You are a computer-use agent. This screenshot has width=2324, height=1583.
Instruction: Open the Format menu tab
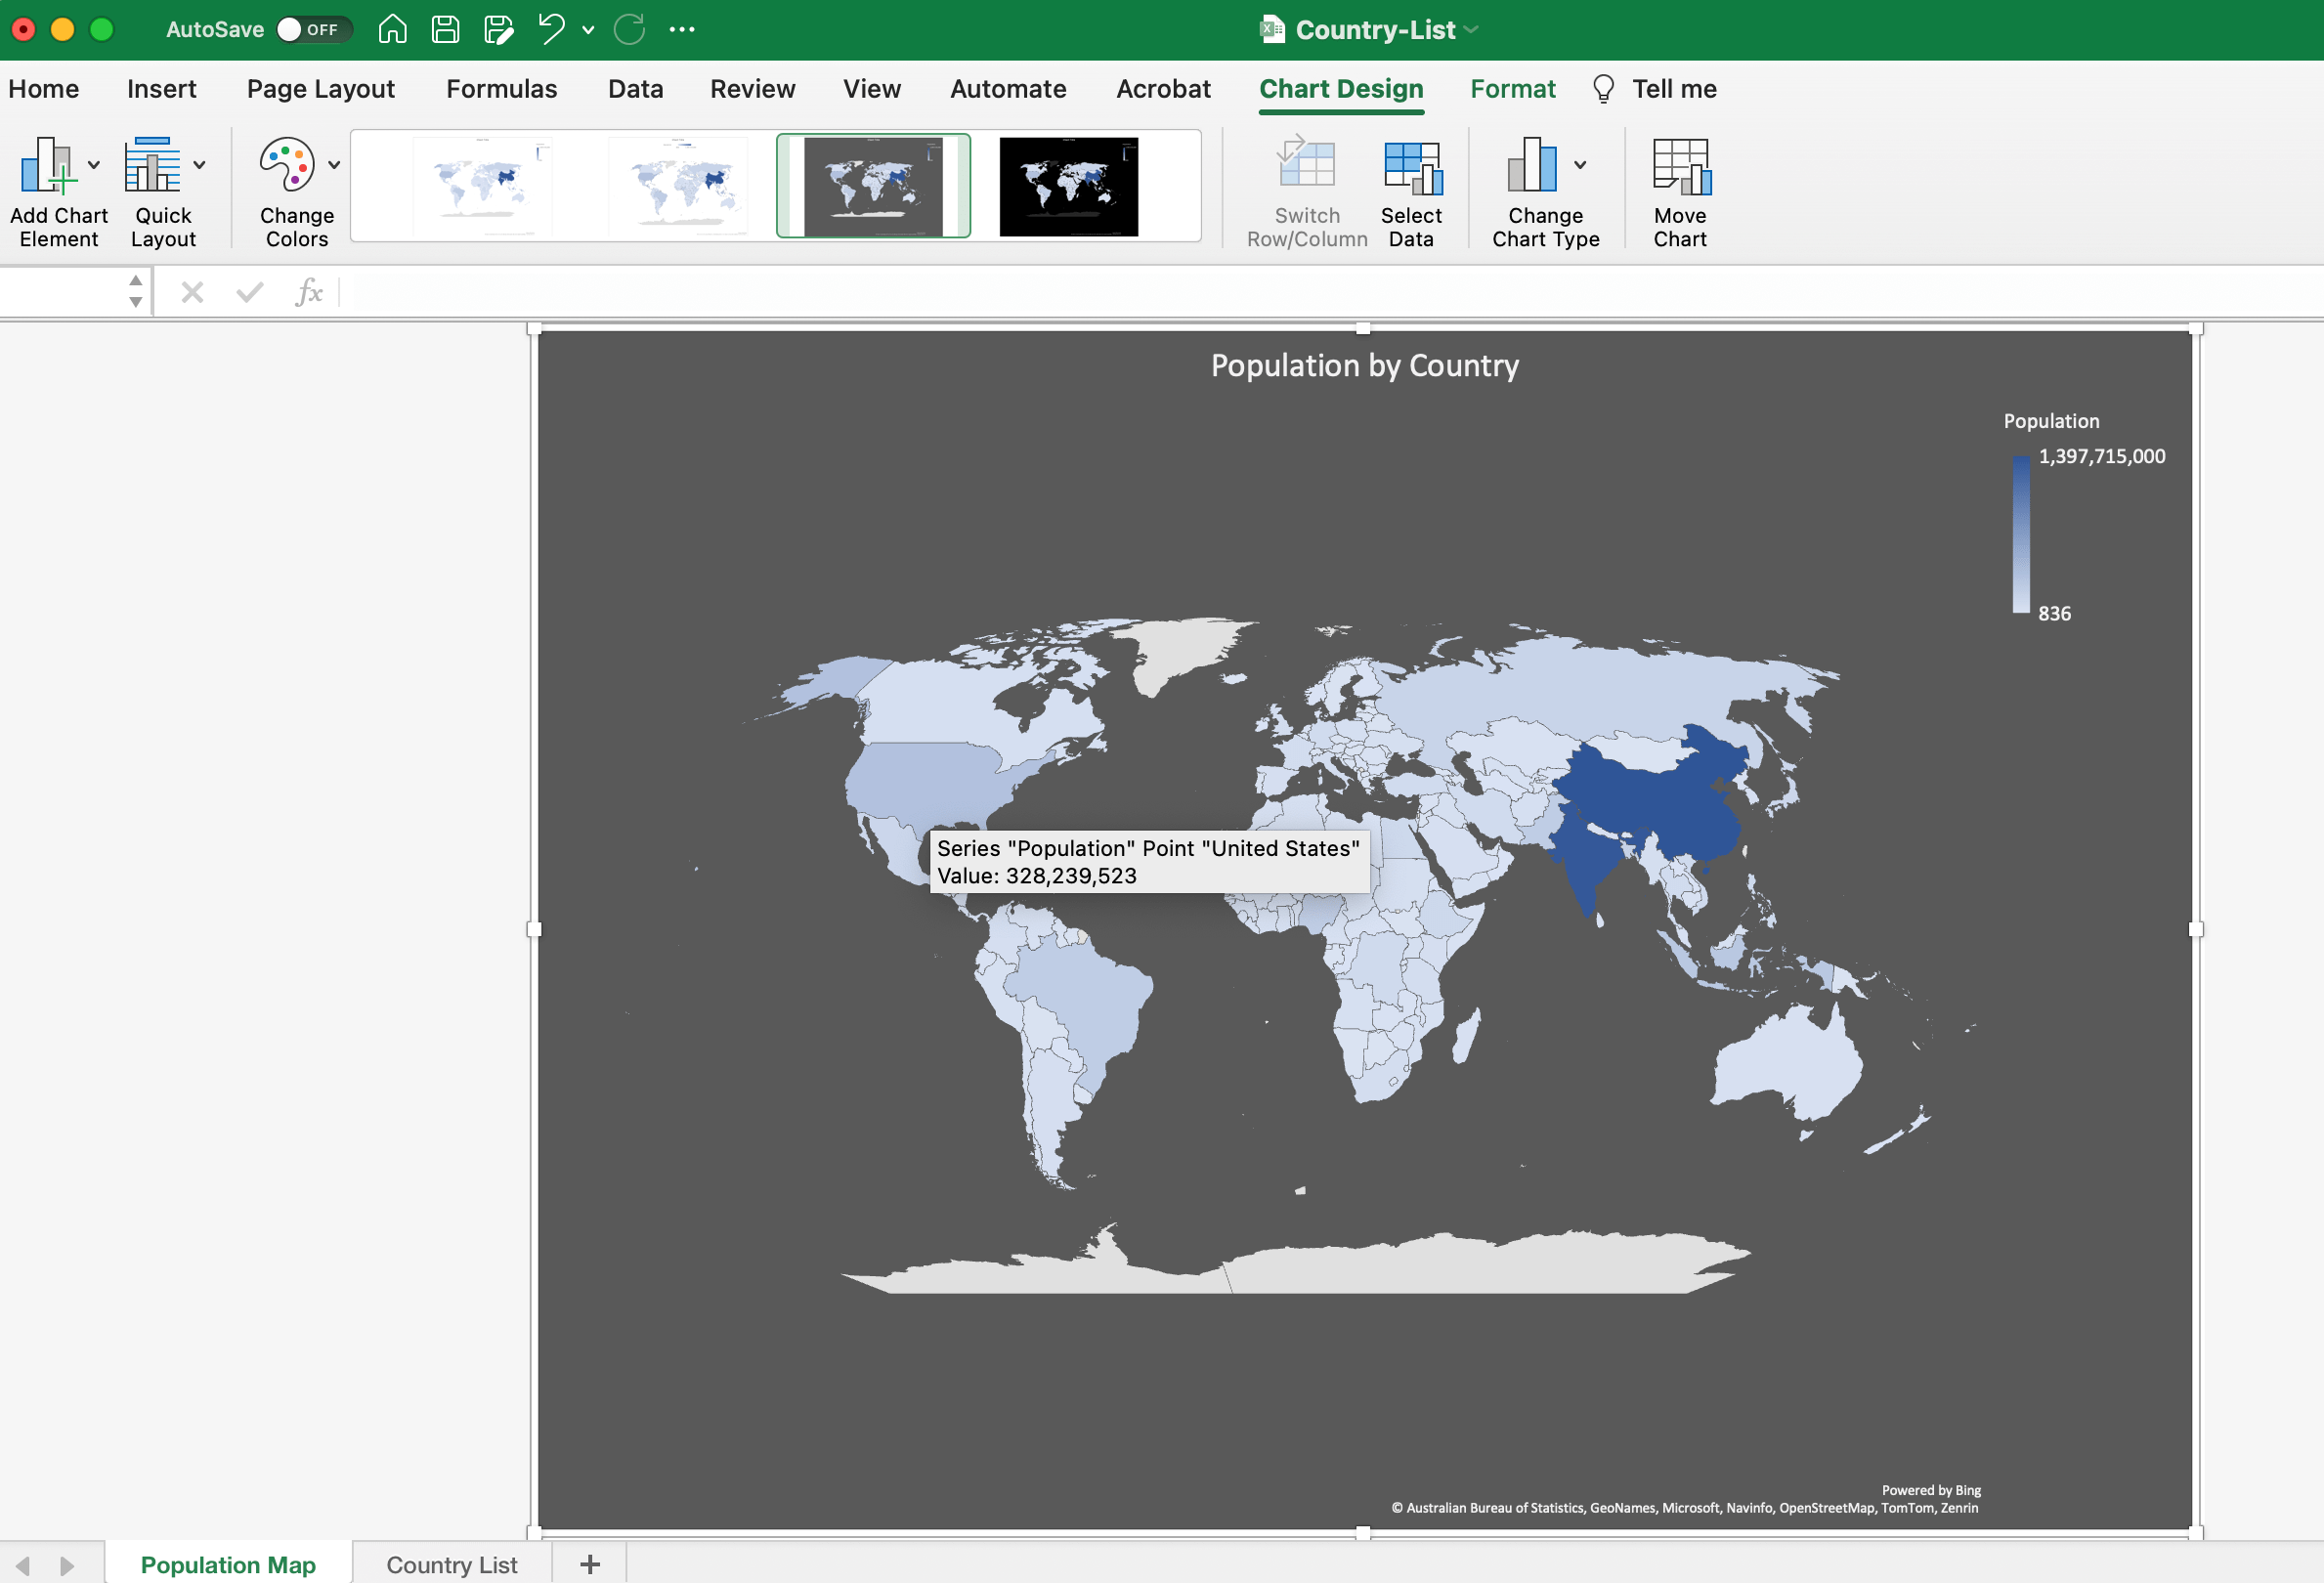tap(1512, 88)
